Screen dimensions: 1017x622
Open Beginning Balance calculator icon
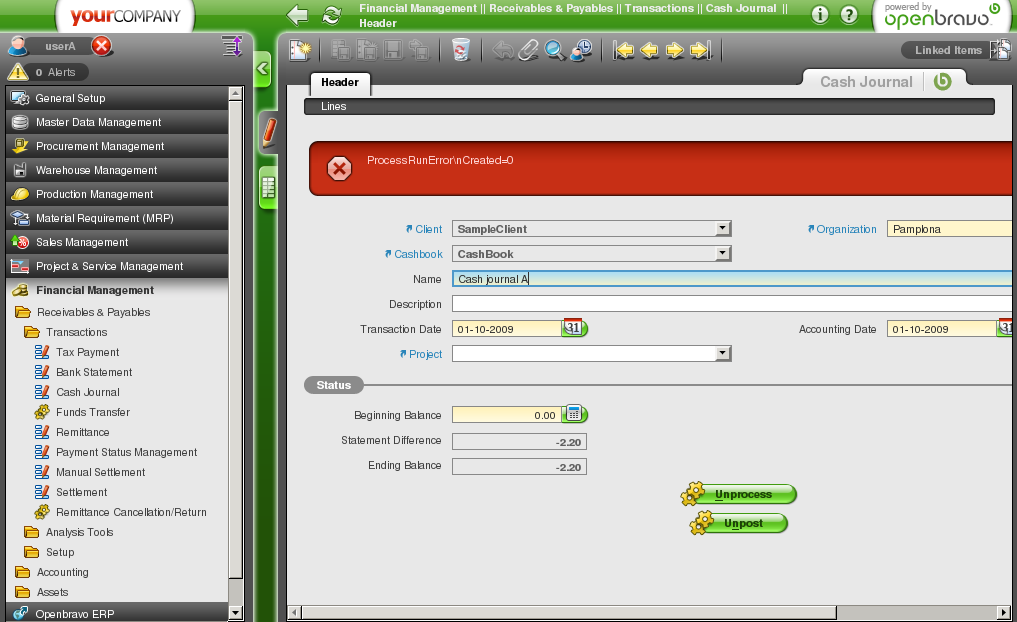coord(574,414)
